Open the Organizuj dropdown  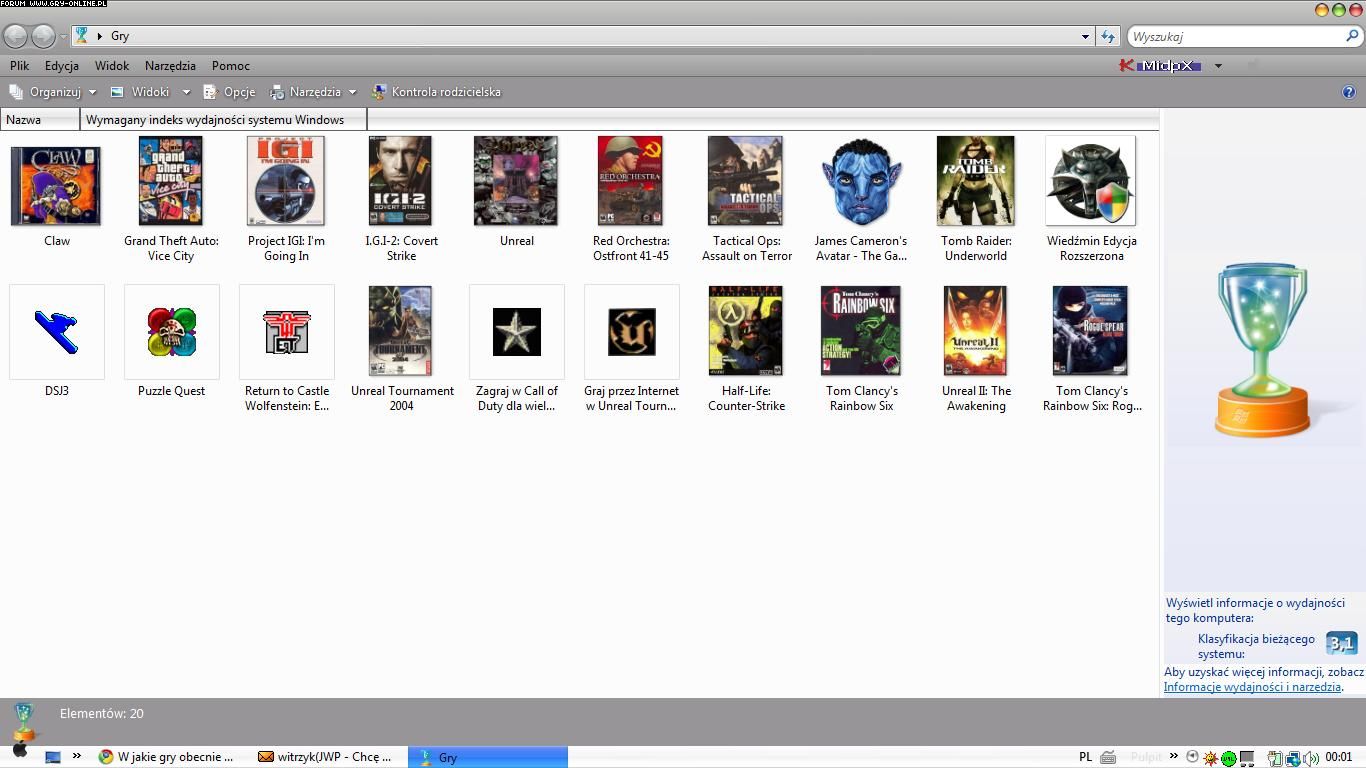[52, 92]
